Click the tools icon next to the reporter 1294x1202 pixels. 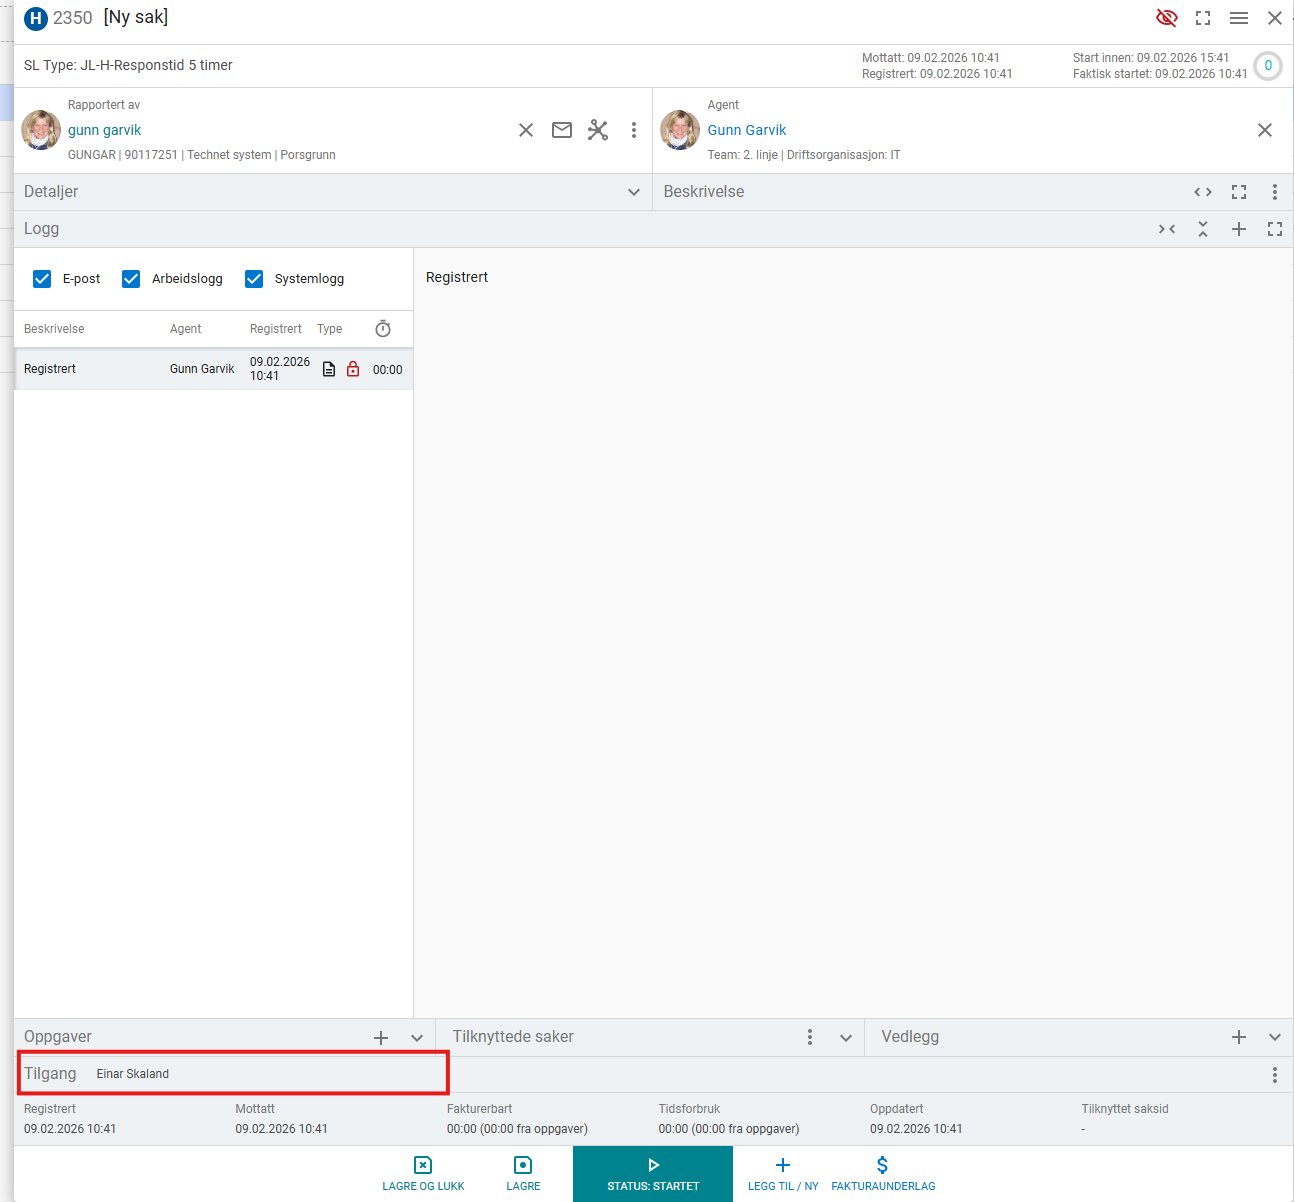(598, 130)
